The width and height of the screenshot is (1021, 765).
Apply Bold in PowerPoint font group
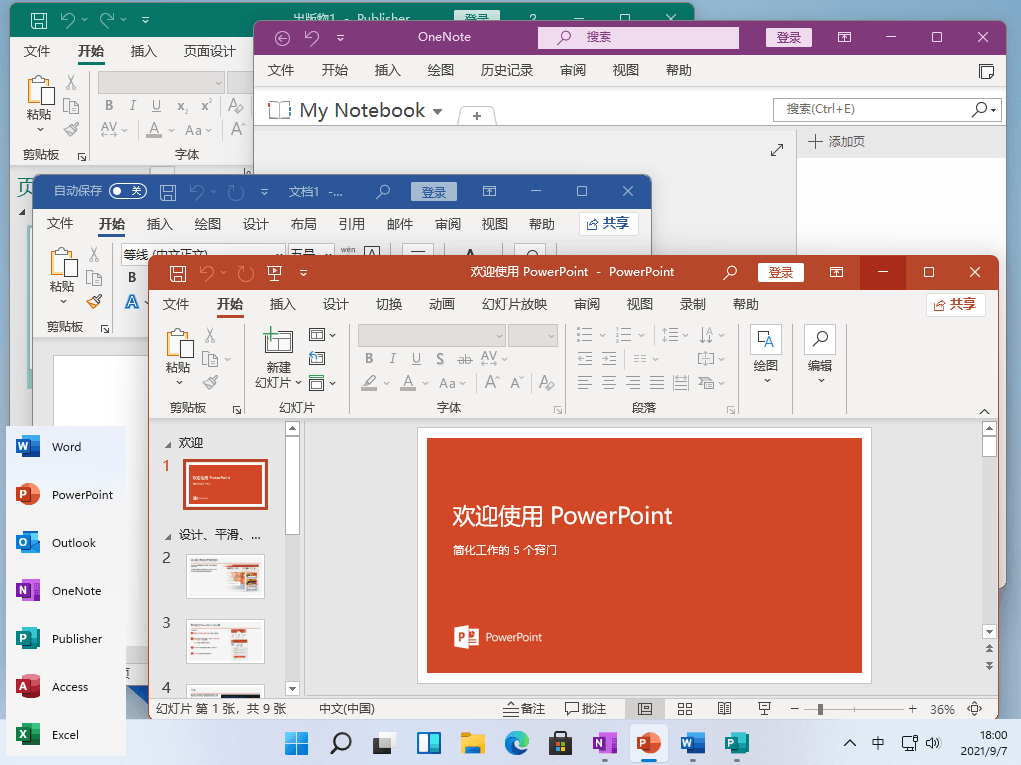369,358
